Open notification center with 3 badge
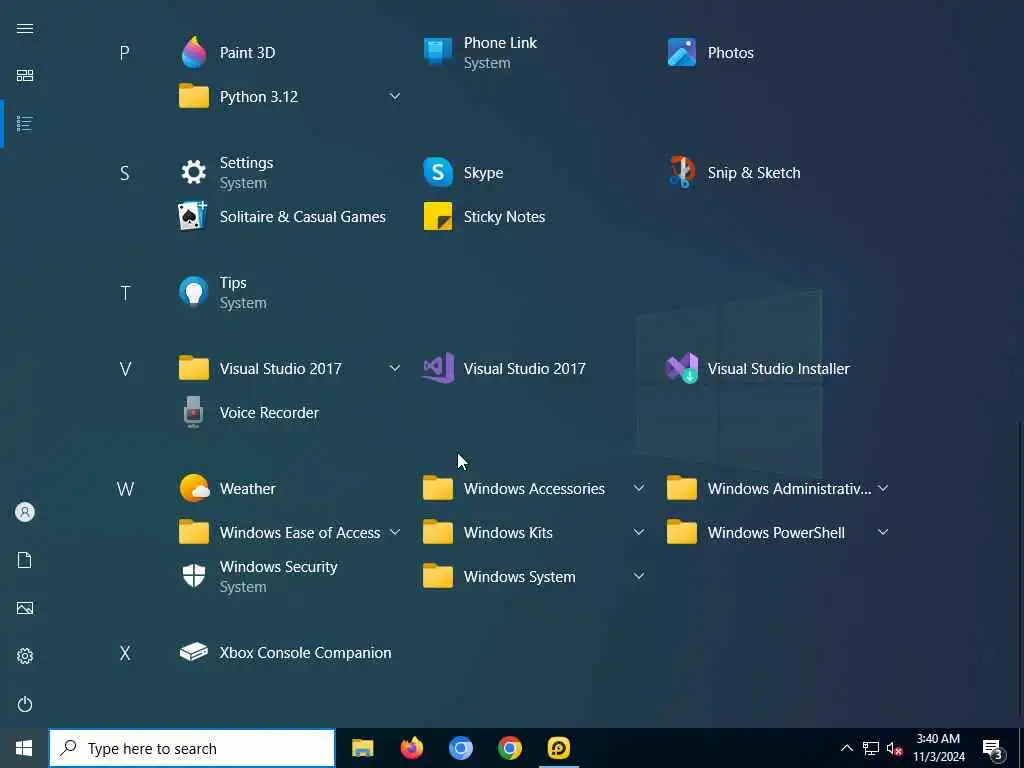1024x768 pixels. click(x=992, y=748)
